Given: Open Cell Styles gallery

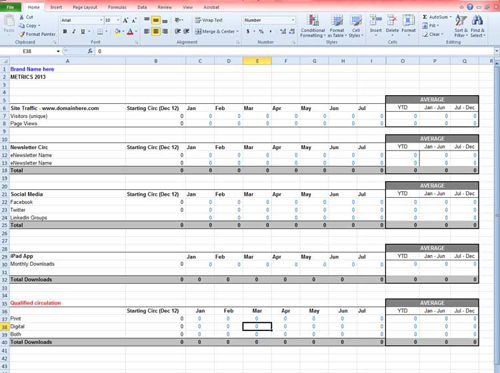Looking at the screenshot, I should 356,26.
